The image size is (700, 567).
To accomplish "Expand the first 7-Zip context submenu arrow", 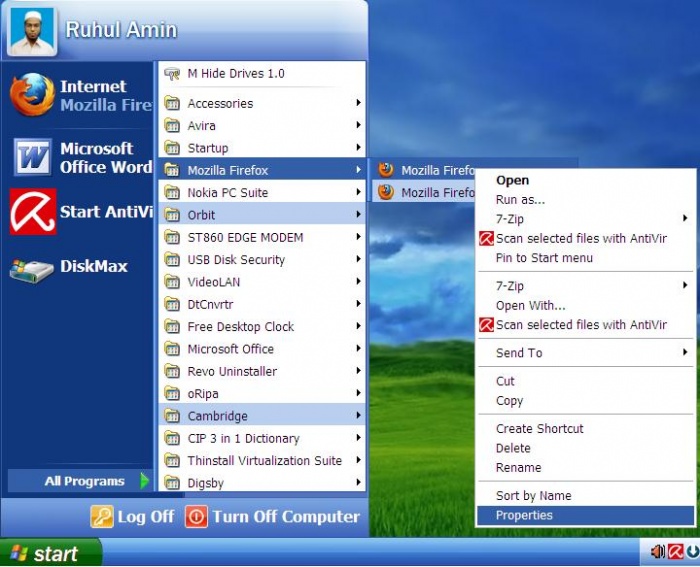I will [x=685, y=218].
